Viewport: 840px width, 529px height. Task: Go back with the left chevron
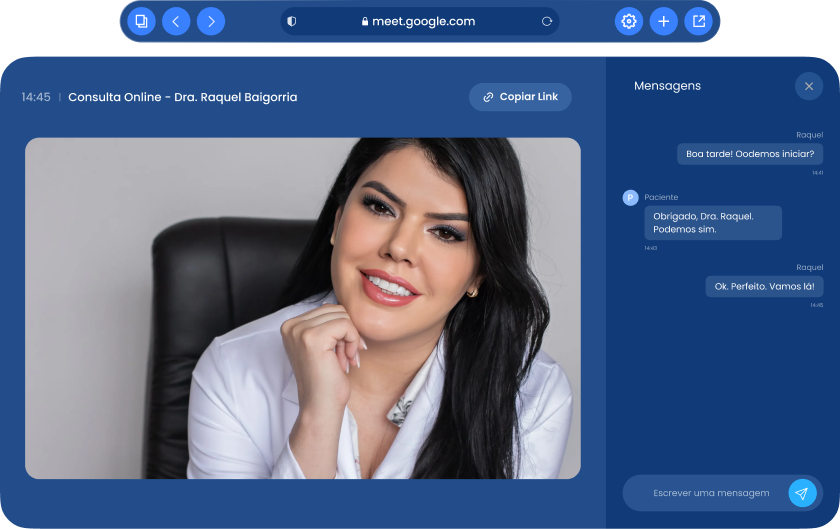(x=176, y=21)
